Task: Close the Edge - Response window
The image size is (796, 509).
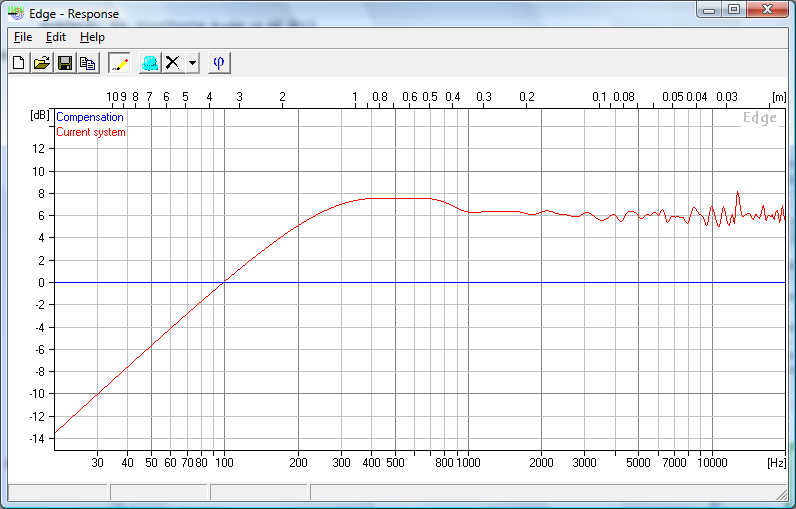Action: [767, 10]
